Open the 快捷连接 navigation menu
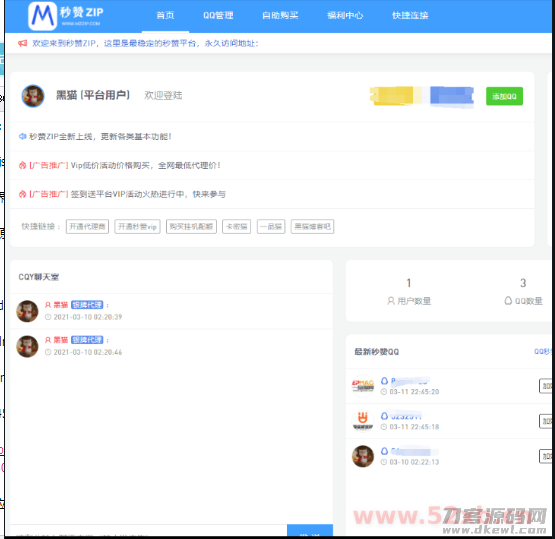Viewport: 555px width, 539px height. [410, 15]
